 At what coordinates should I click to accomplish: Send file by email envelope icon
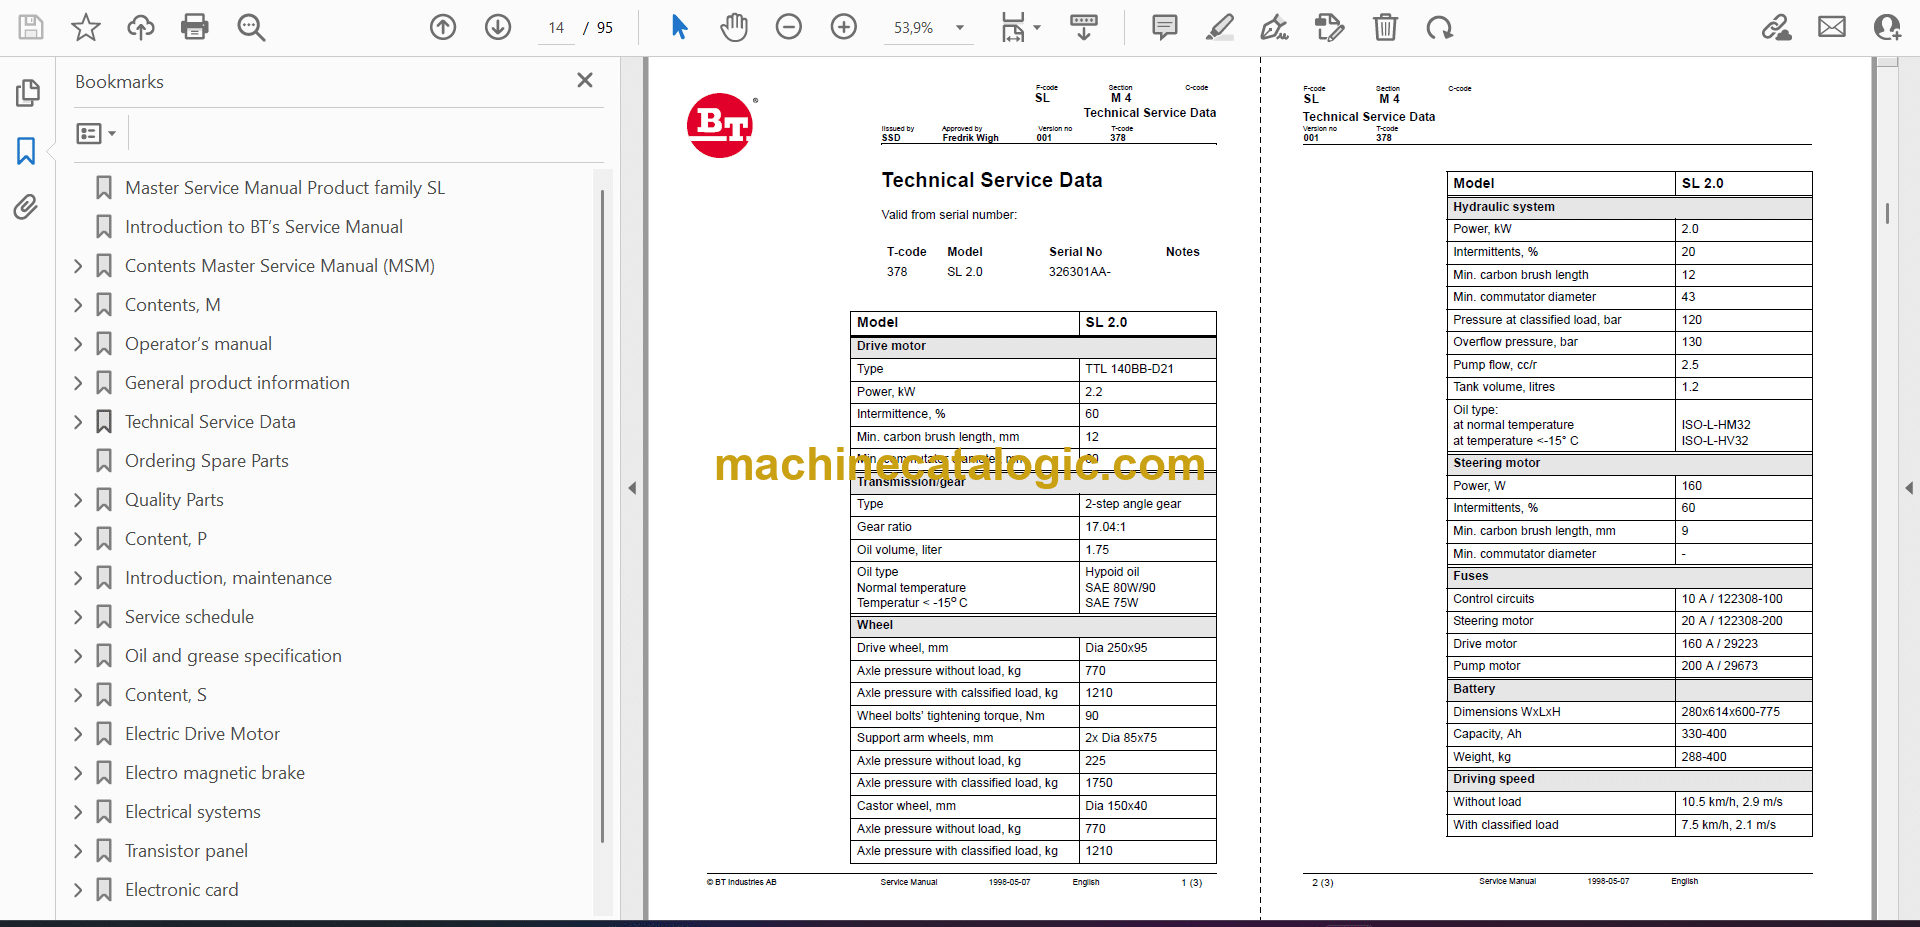(1832, 27)
